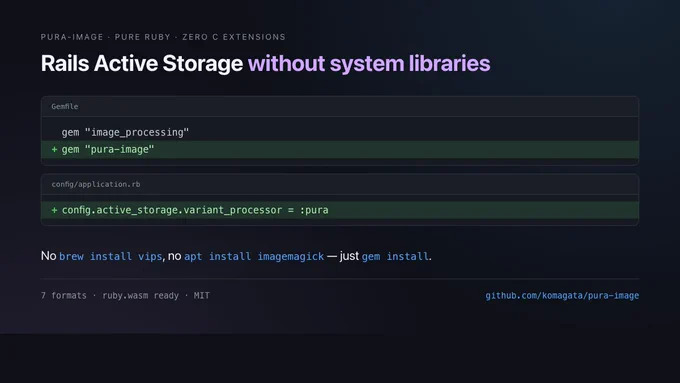Click the github.com/komagata/pura-image link
This screenshot has width=680, height=383.
(562, 295)
